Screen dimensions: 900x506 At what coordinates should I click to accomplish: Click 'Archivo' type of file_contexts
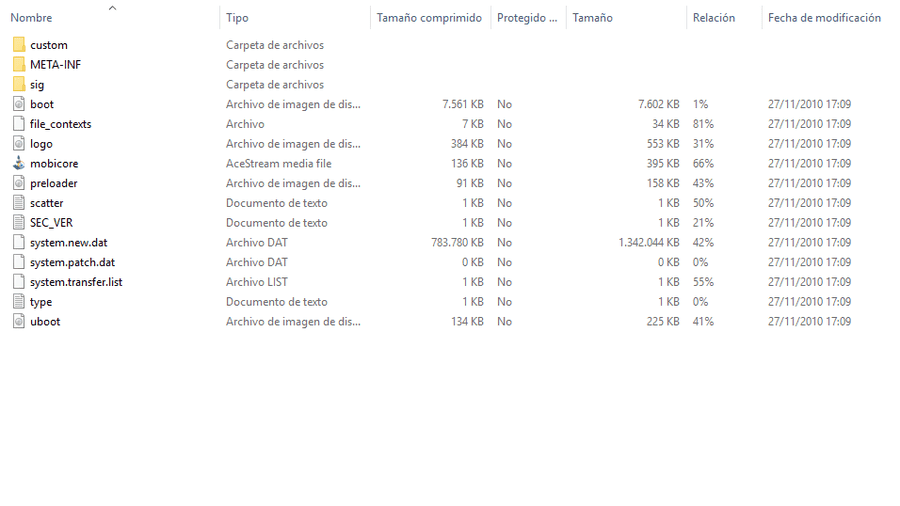[x=245, y=124]
